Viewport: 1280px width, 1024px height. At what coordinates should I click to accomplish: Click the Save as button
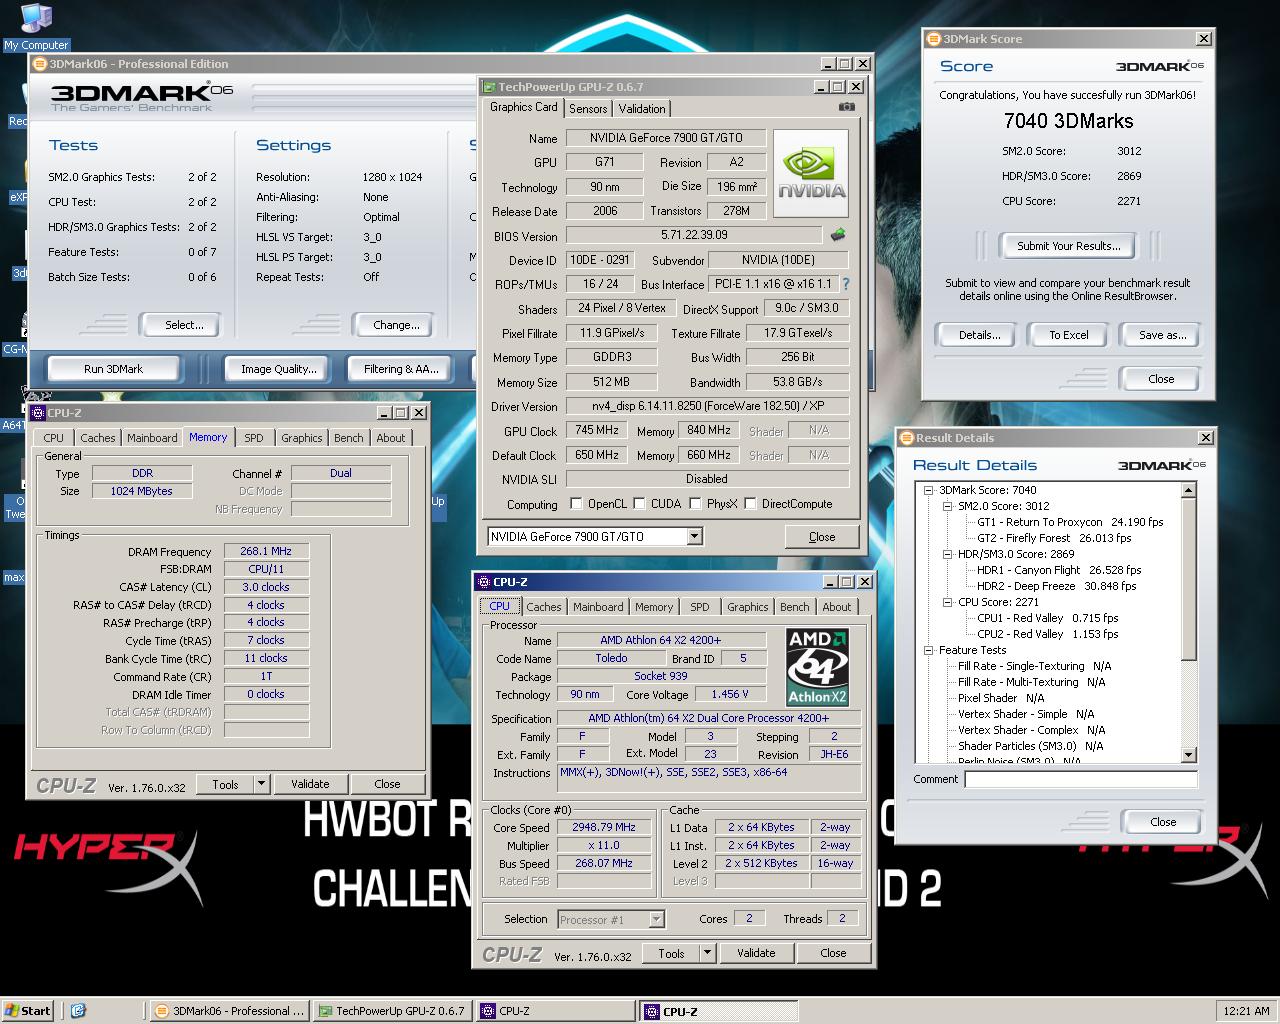1162,335
